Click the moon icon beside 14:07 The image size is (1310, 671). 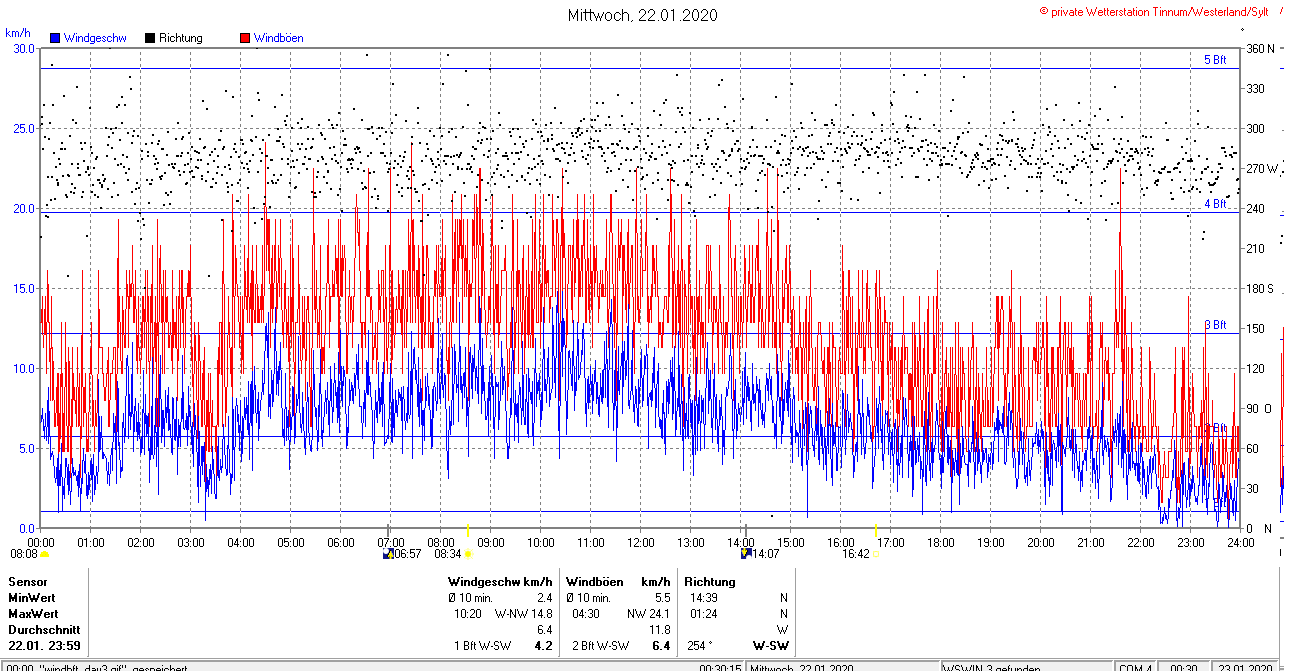tap(746, 553)
